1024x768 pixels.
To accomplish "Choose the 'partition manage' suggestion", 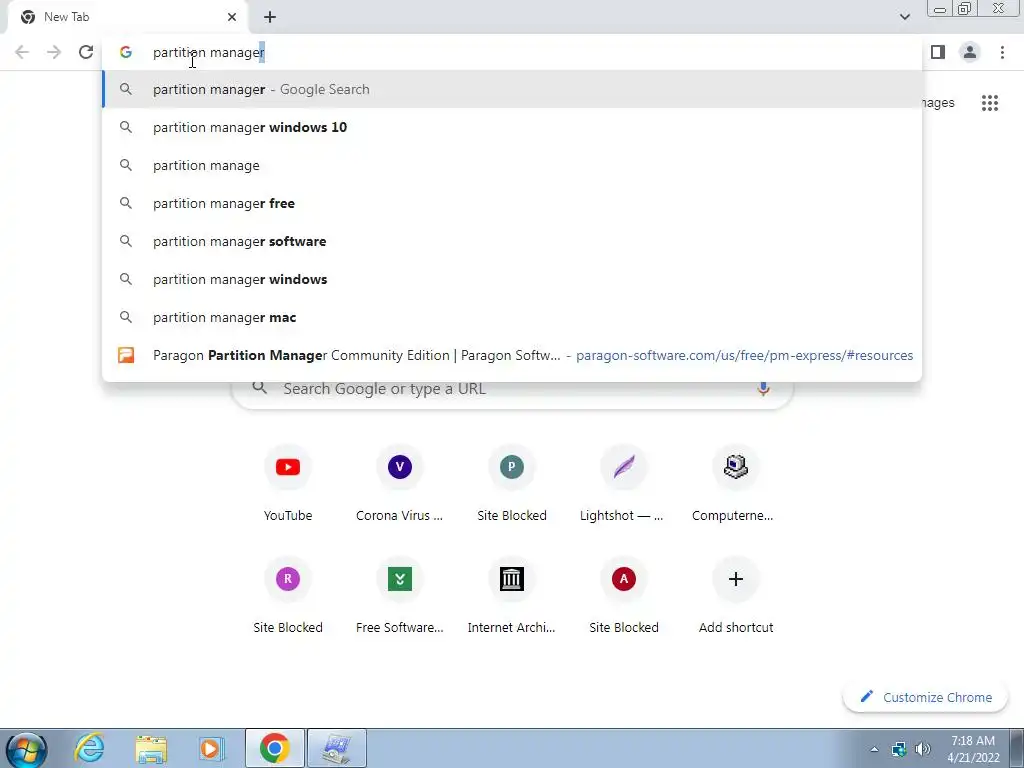I will click(512, 165).
